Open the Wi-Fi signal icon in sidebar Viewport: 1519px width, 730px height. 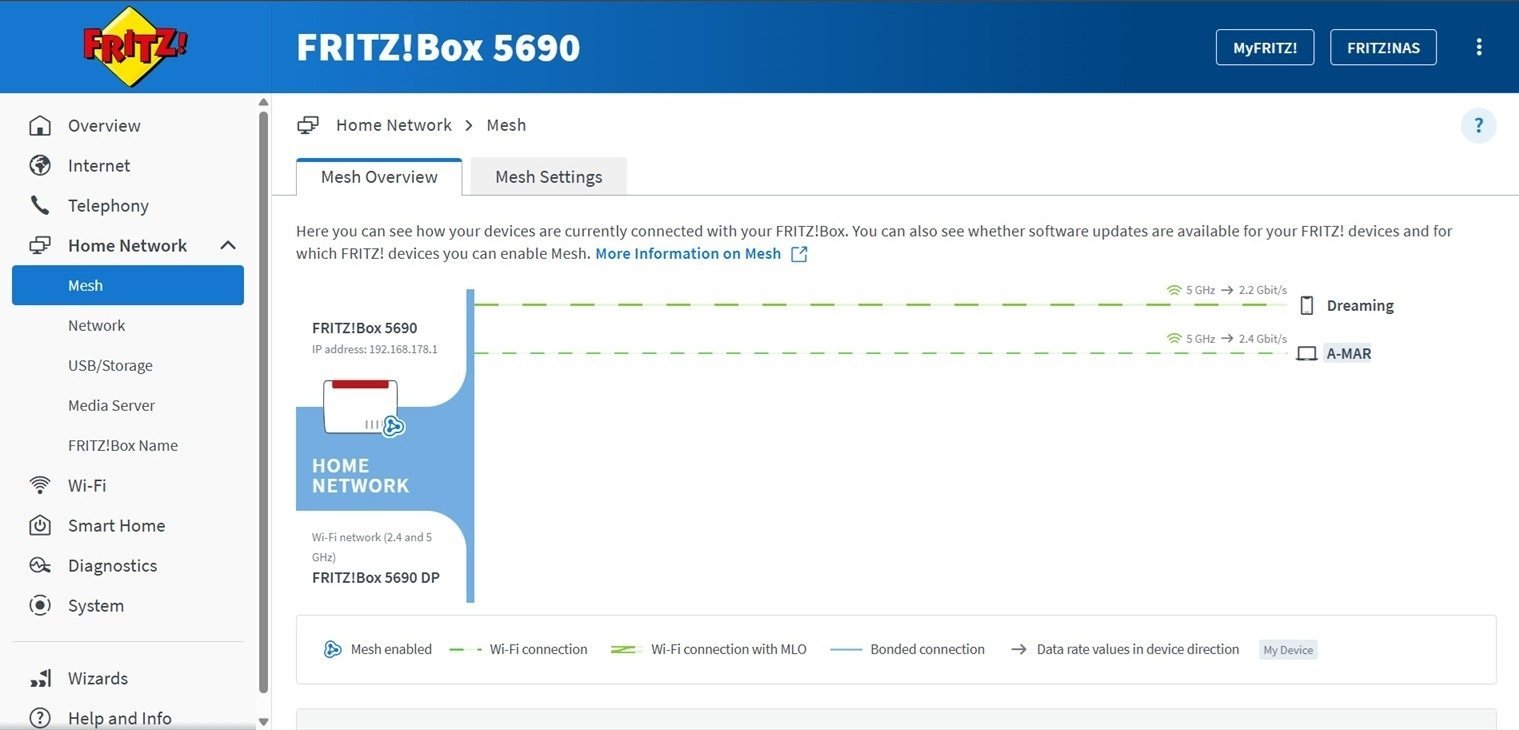[40, 486]
